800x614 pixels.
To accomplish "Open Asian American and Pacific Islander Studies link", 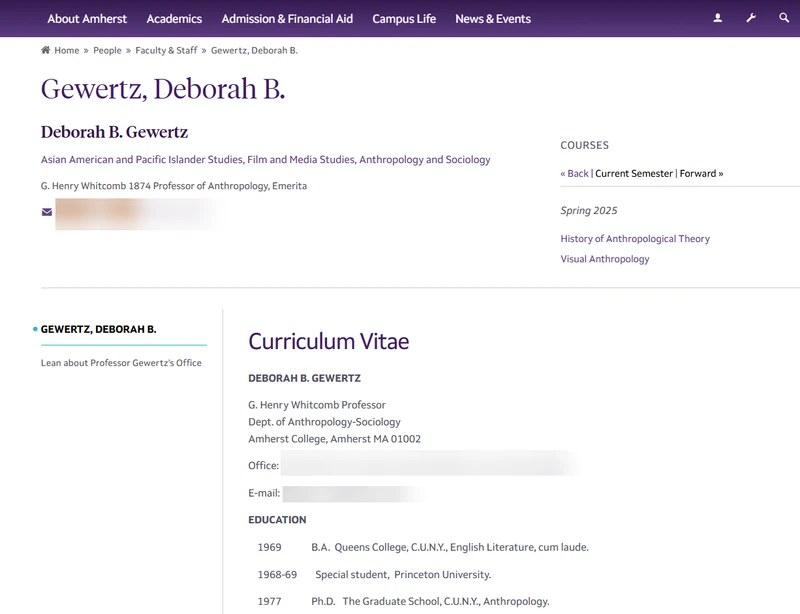I will tap(142, 160).
